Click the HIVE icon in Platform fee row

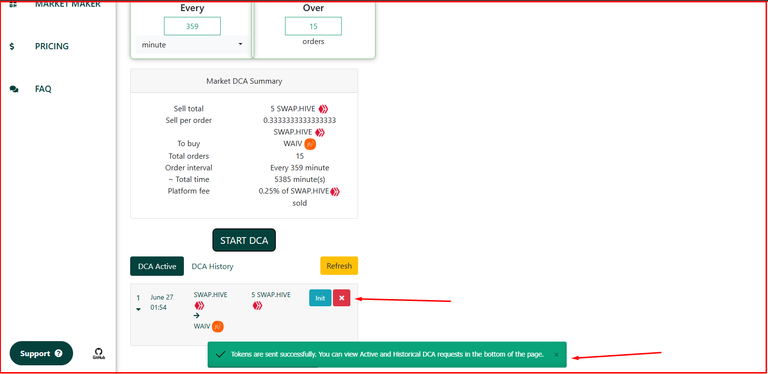[x=335, y=191]
